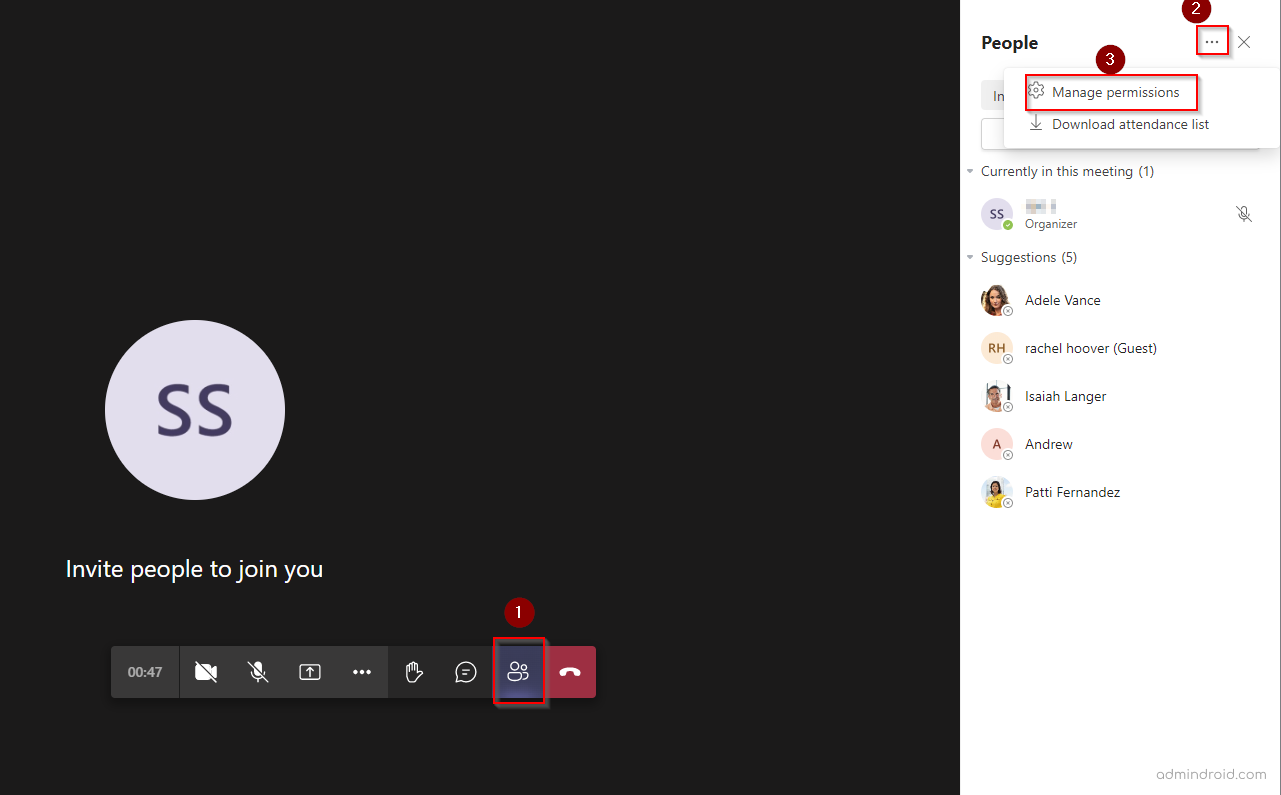Show the participants panel icon
The height and width of the screenshot is (795, 1281).
pyautogui.click(x=519, y=672)
